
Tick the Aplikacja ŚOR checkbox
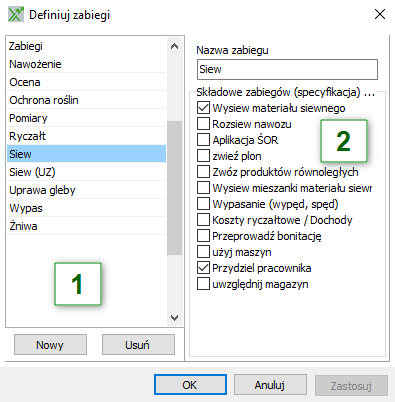pos(203,140)
